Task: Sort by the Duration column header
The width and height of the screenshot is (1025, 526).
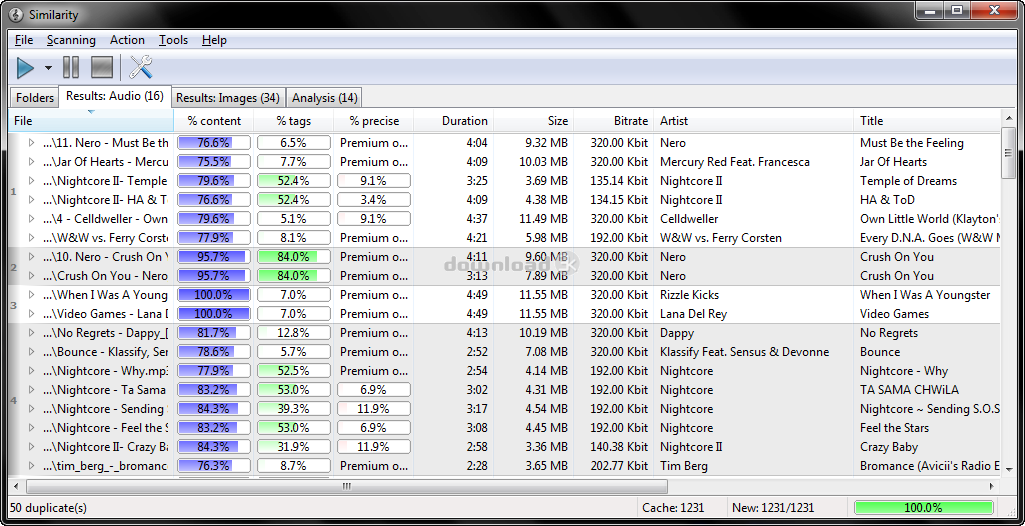Action: [x=454, y=121]
